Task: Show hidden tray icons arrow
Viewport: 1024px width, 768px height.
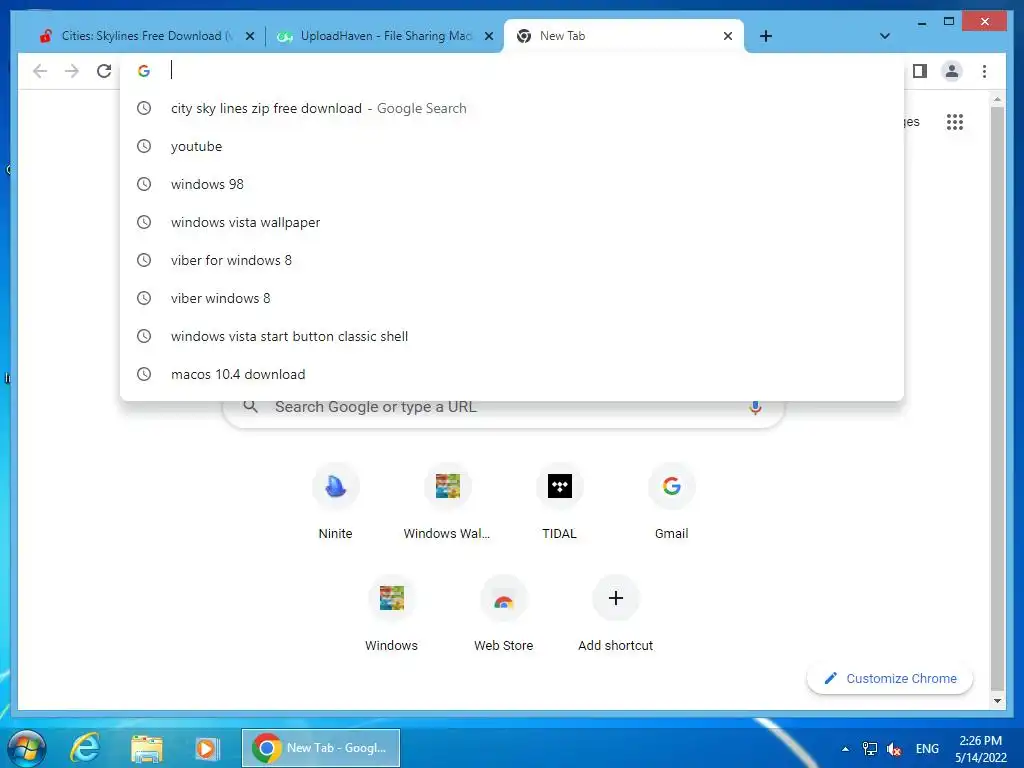Action: 845,749
